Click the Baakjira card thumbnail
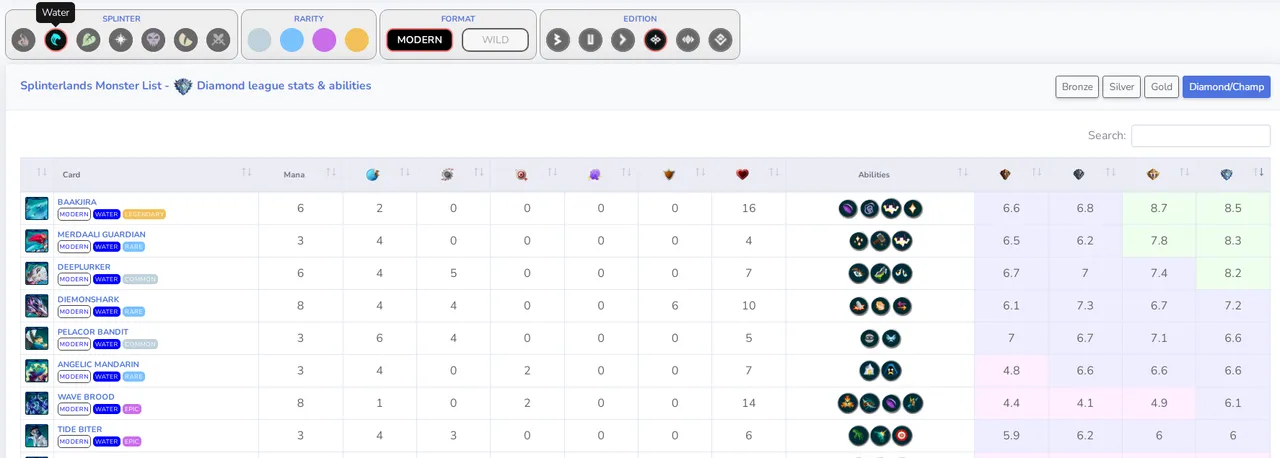The height and width of the screenshot is (458, 1280). click(x=37, y=208)
